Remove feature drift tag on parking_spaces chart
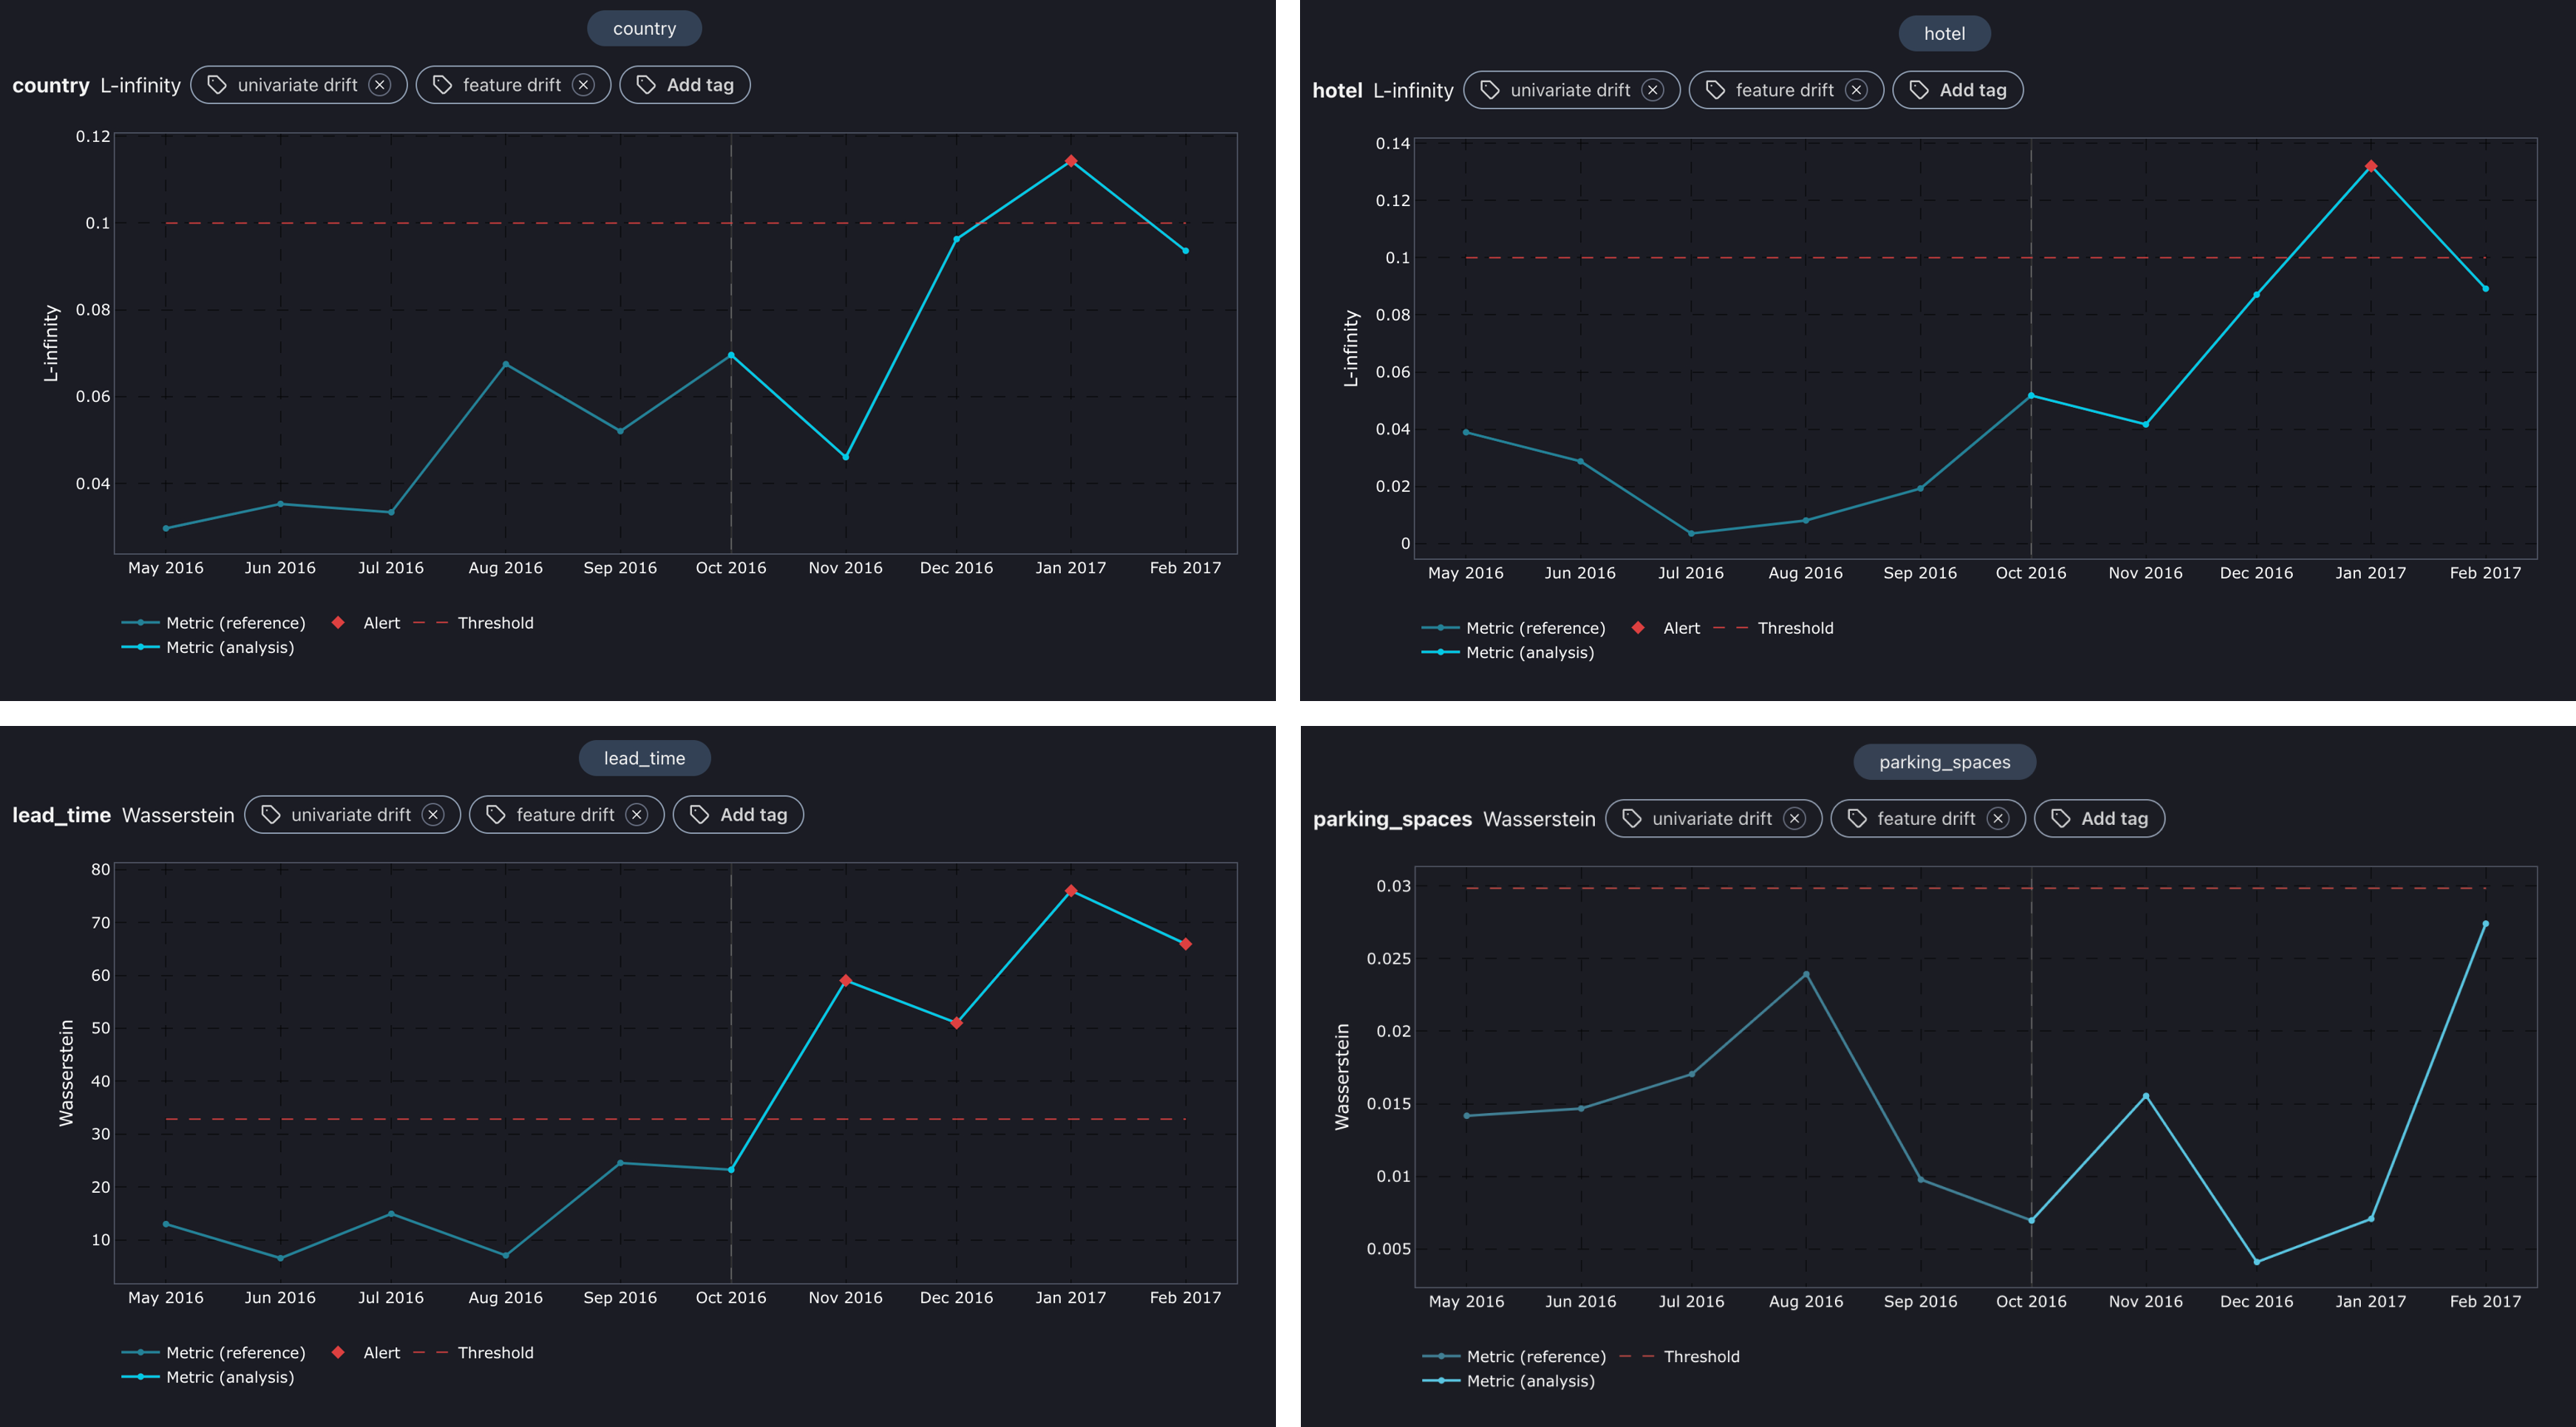Image resolution: width=2576 pixels, height=1427 pixels. click(x=1998, y=819)
